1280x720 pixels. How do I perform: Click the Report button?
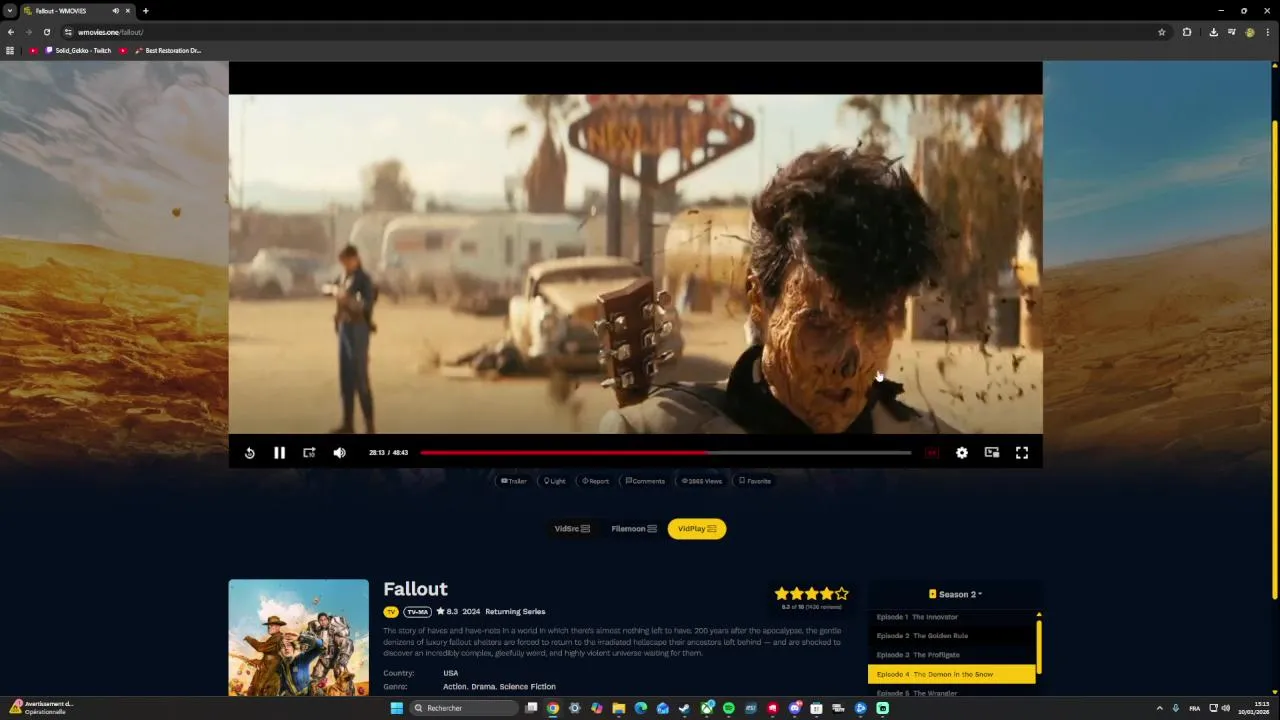[x=596, y=481]
